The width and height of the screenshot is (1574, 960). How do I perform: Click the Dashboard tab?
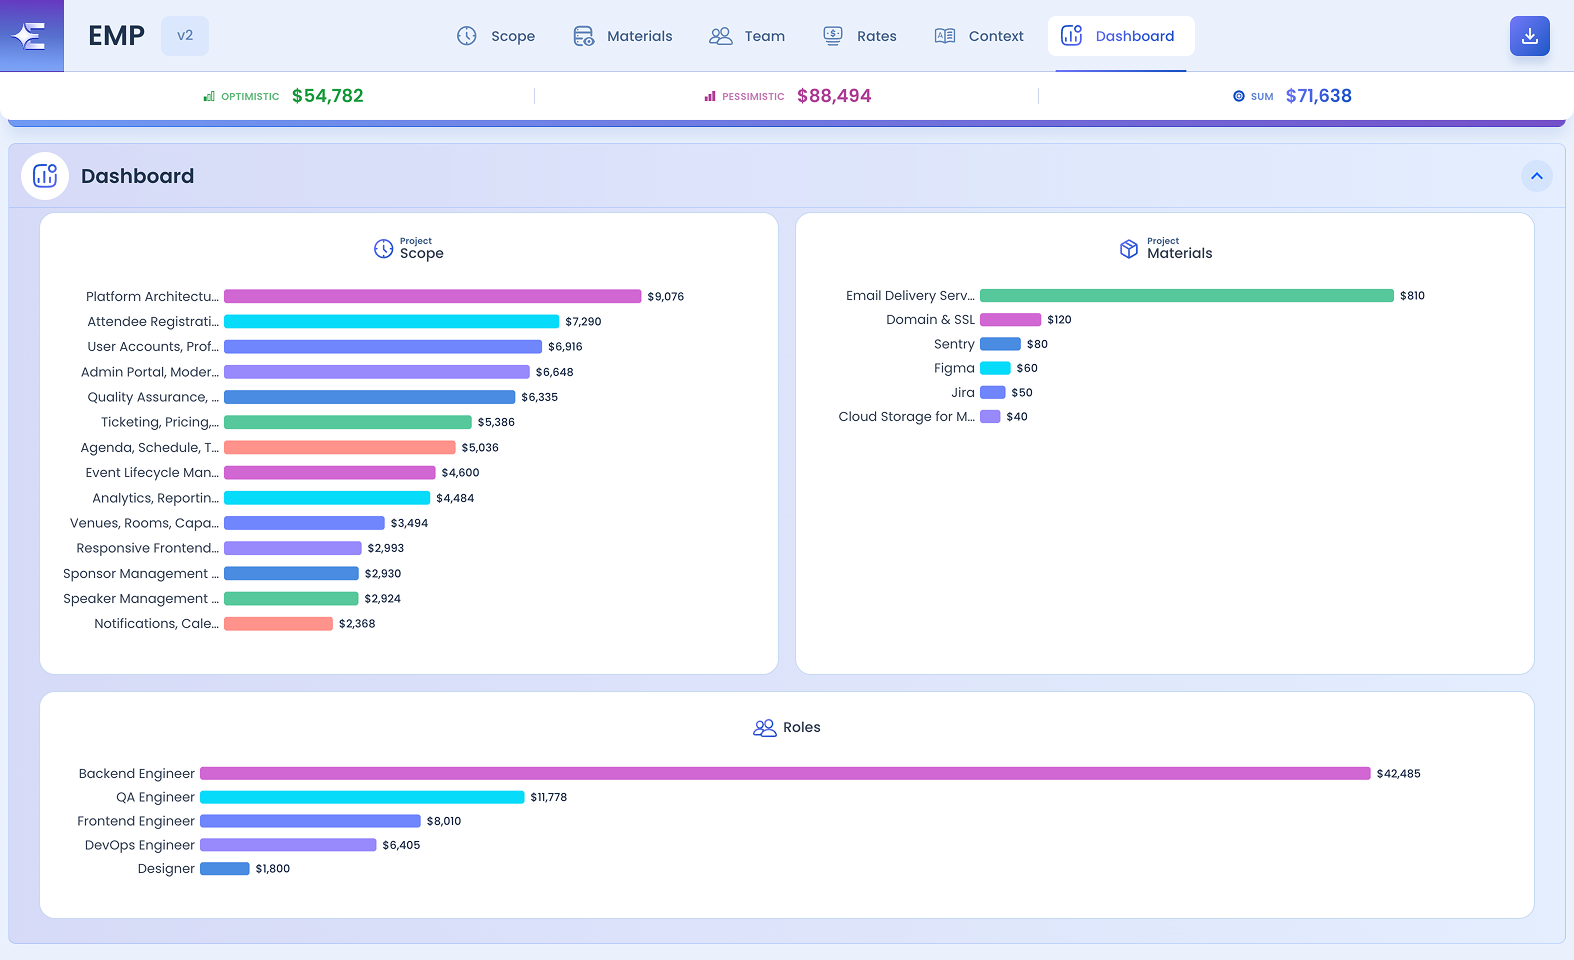point(1121,36)
